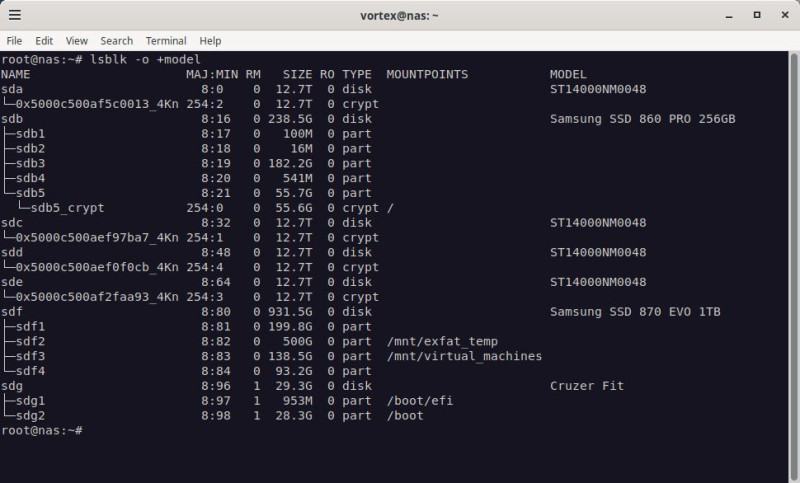This screenshot has height=483, width=800.
Task: Close the vortex@nas terminal window
Action: tap(785, 15)
